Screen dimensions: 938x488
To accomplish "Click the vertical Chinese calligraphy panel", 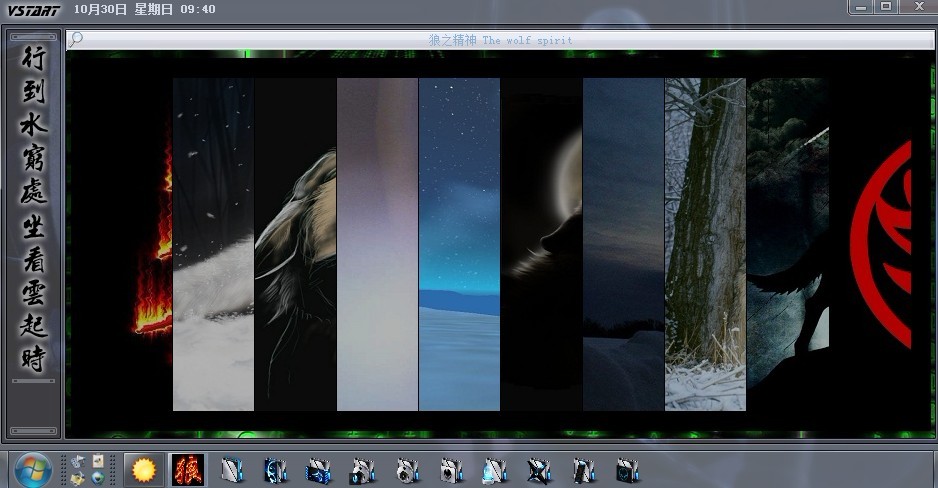I will pos(34,208).
